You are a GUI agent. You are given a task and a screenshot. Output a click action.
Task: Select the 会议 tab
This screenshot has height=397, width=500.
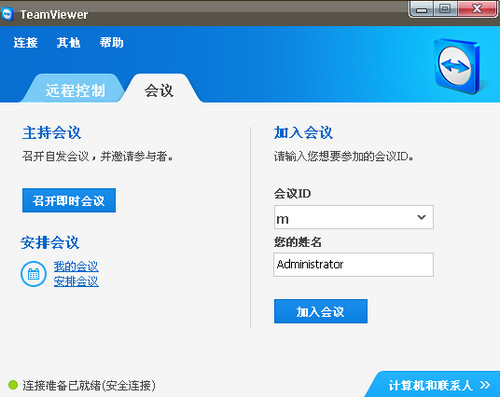(159, 90)
